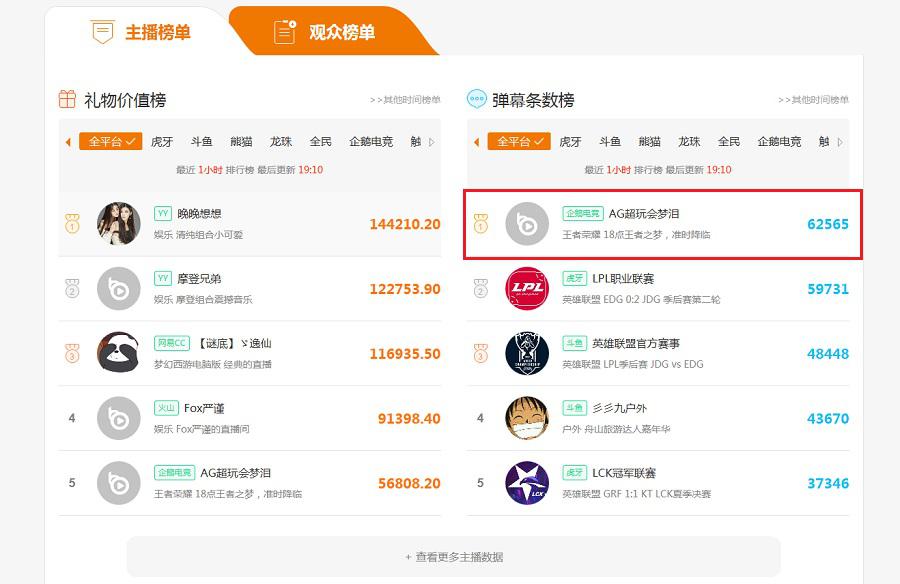Click bronze medal icon next to 英雄联盟官方赛事
Screen dimensions: 900x584
coord(480,353)
